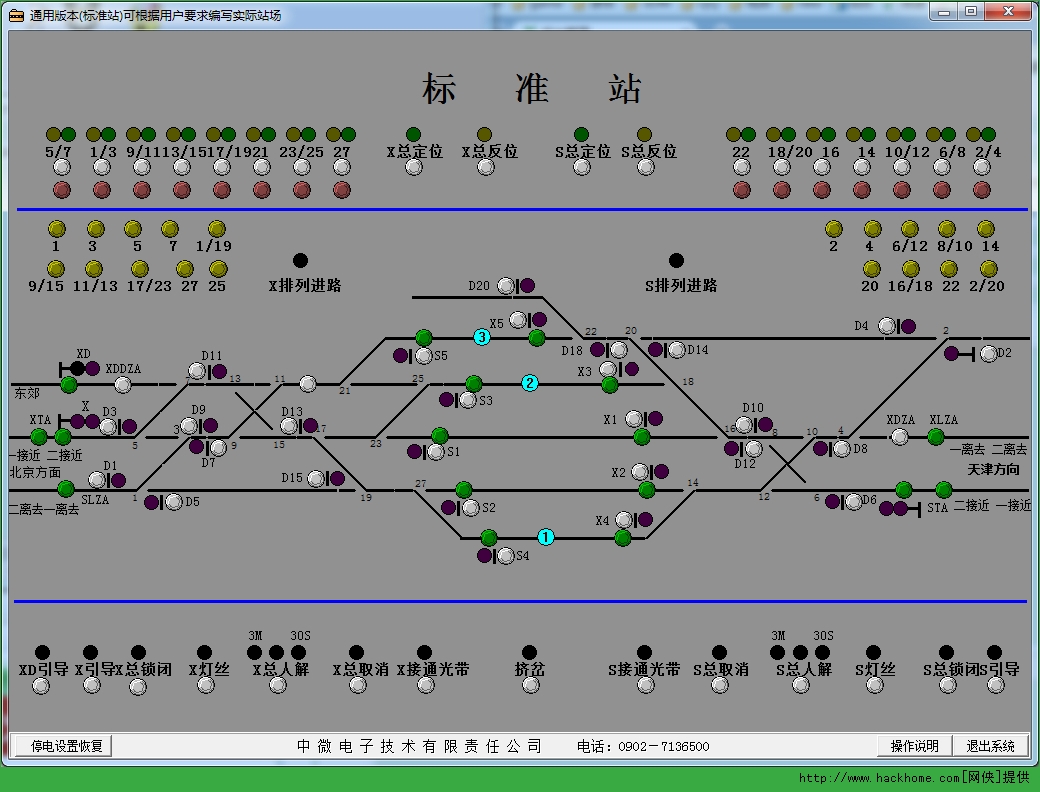Click the red button of switch 5/7

(x=62, y=190)
